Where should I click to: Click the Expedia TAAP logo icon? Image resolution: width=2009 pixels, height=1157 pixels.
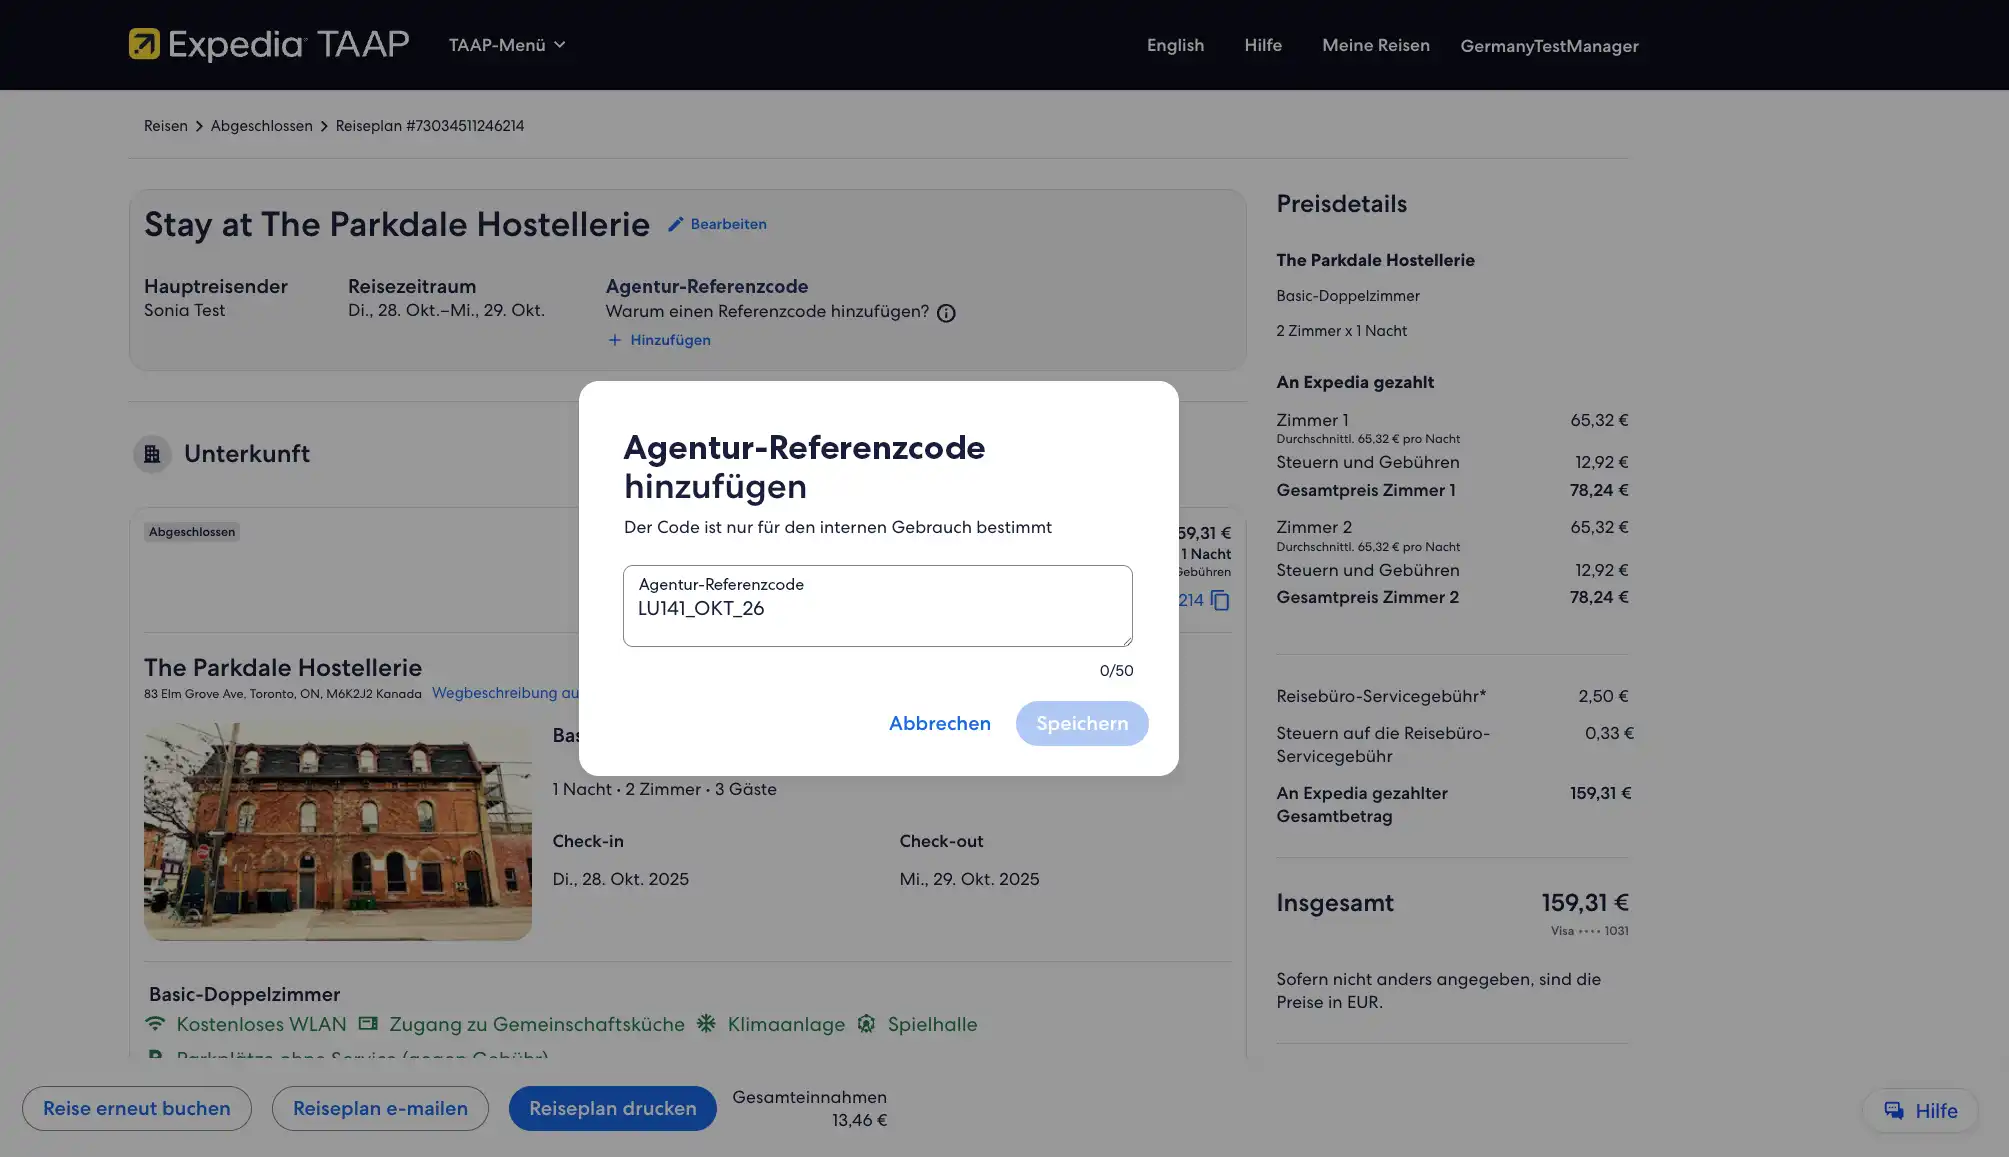(x=144, y=44)
